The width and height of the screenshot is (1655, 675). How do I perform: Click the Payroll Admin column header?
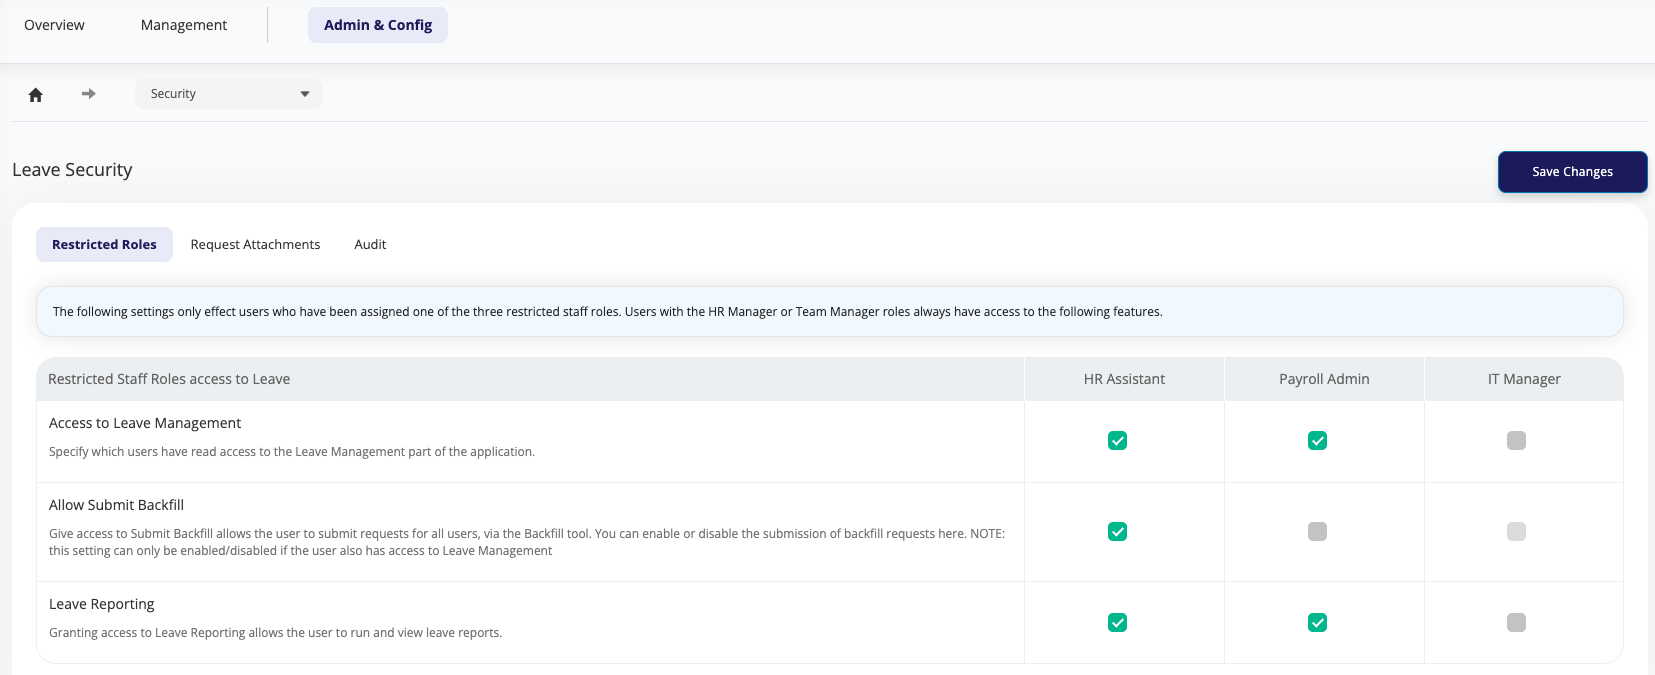point(1324,379)
